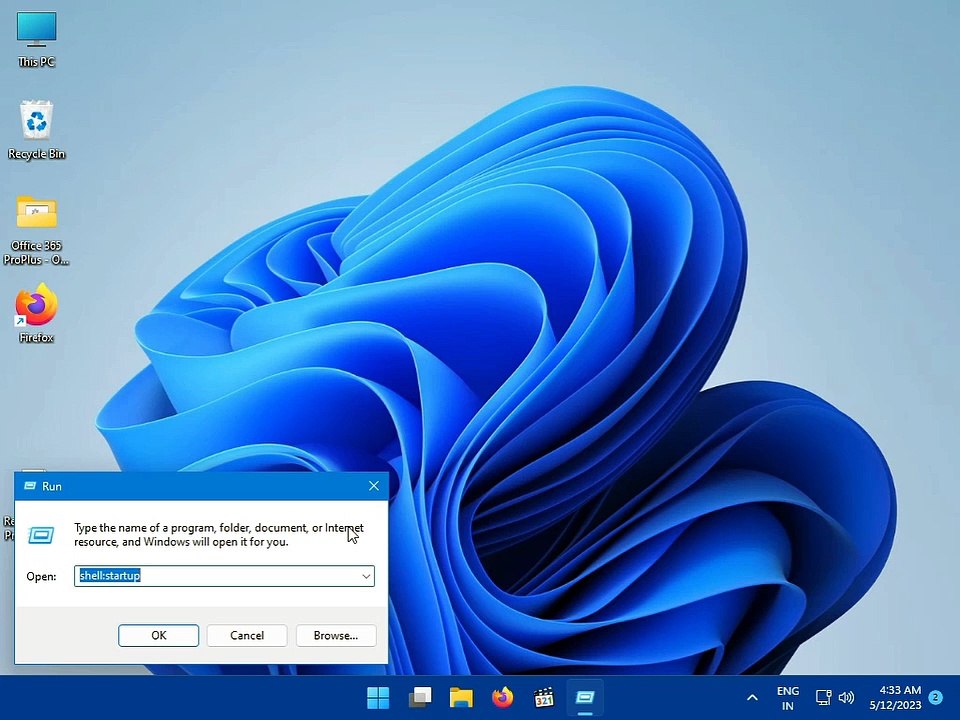The width and height of the screenshot is (960, 720).
Task: Click the Run app taskbar icon
Action: [585, 697]
